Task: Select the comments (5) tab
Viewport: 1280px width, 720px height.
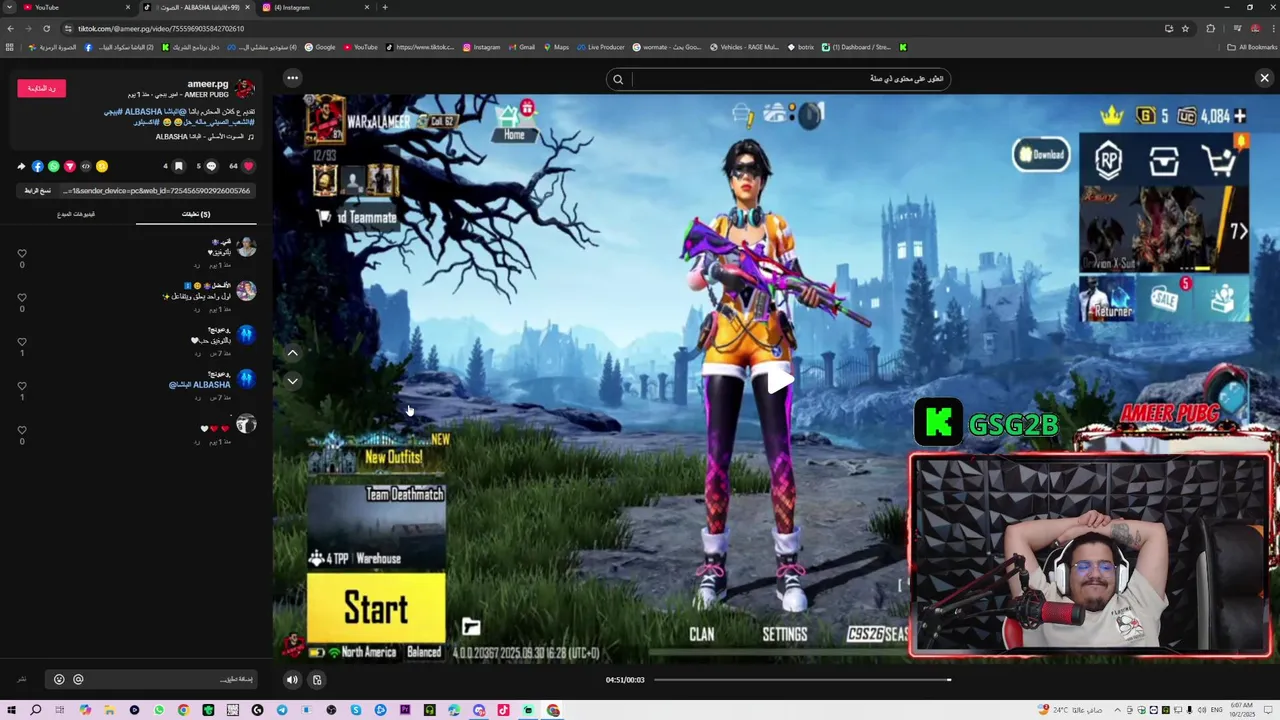Action: click(x=196, y=214)
